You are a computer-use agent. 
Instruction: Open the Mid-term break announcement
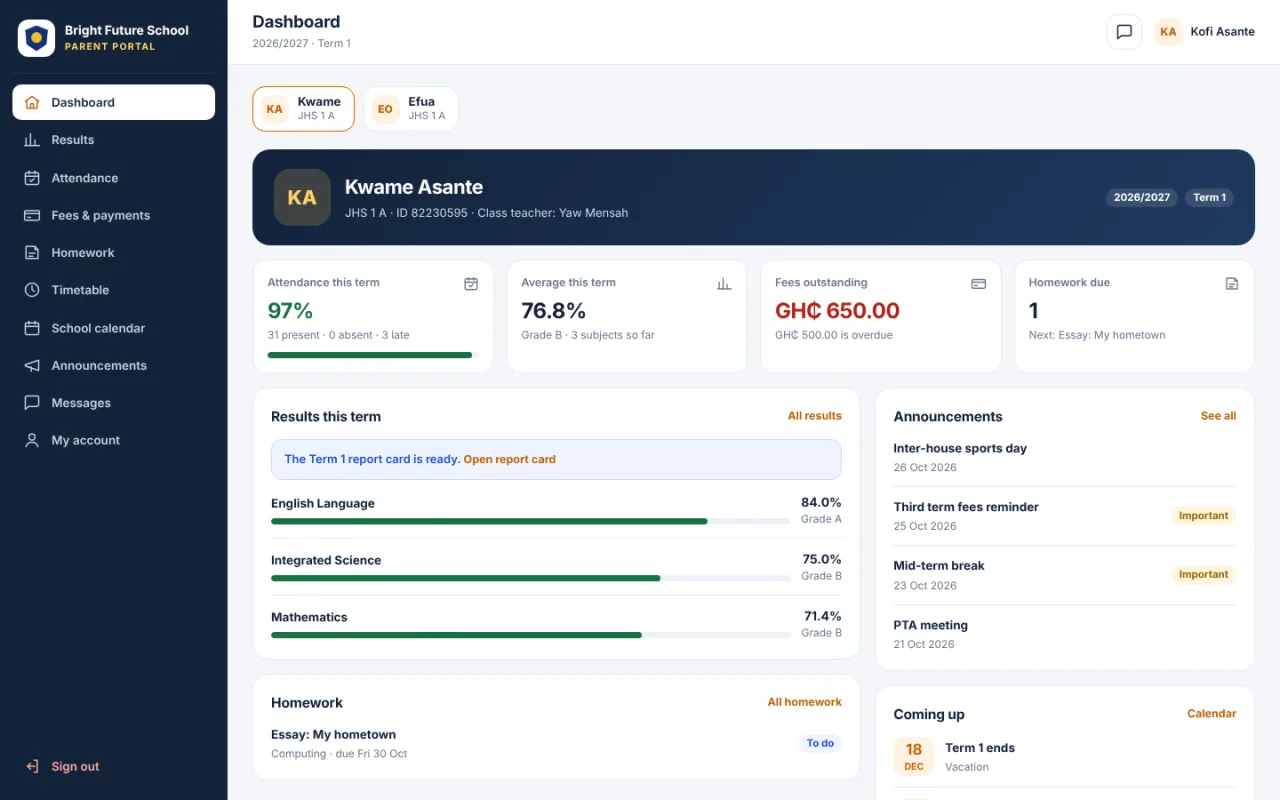(x=1064, y=575)
